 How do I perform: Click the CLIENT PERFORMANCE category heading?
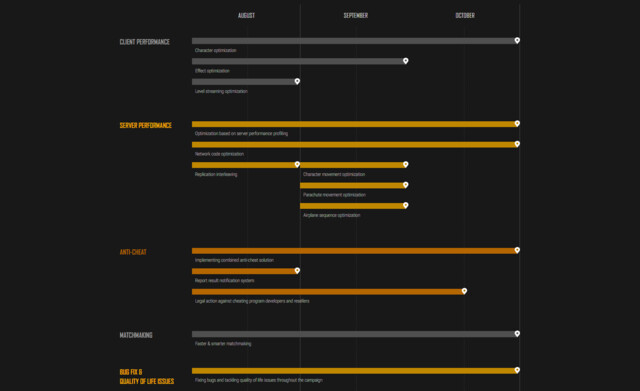144,42
